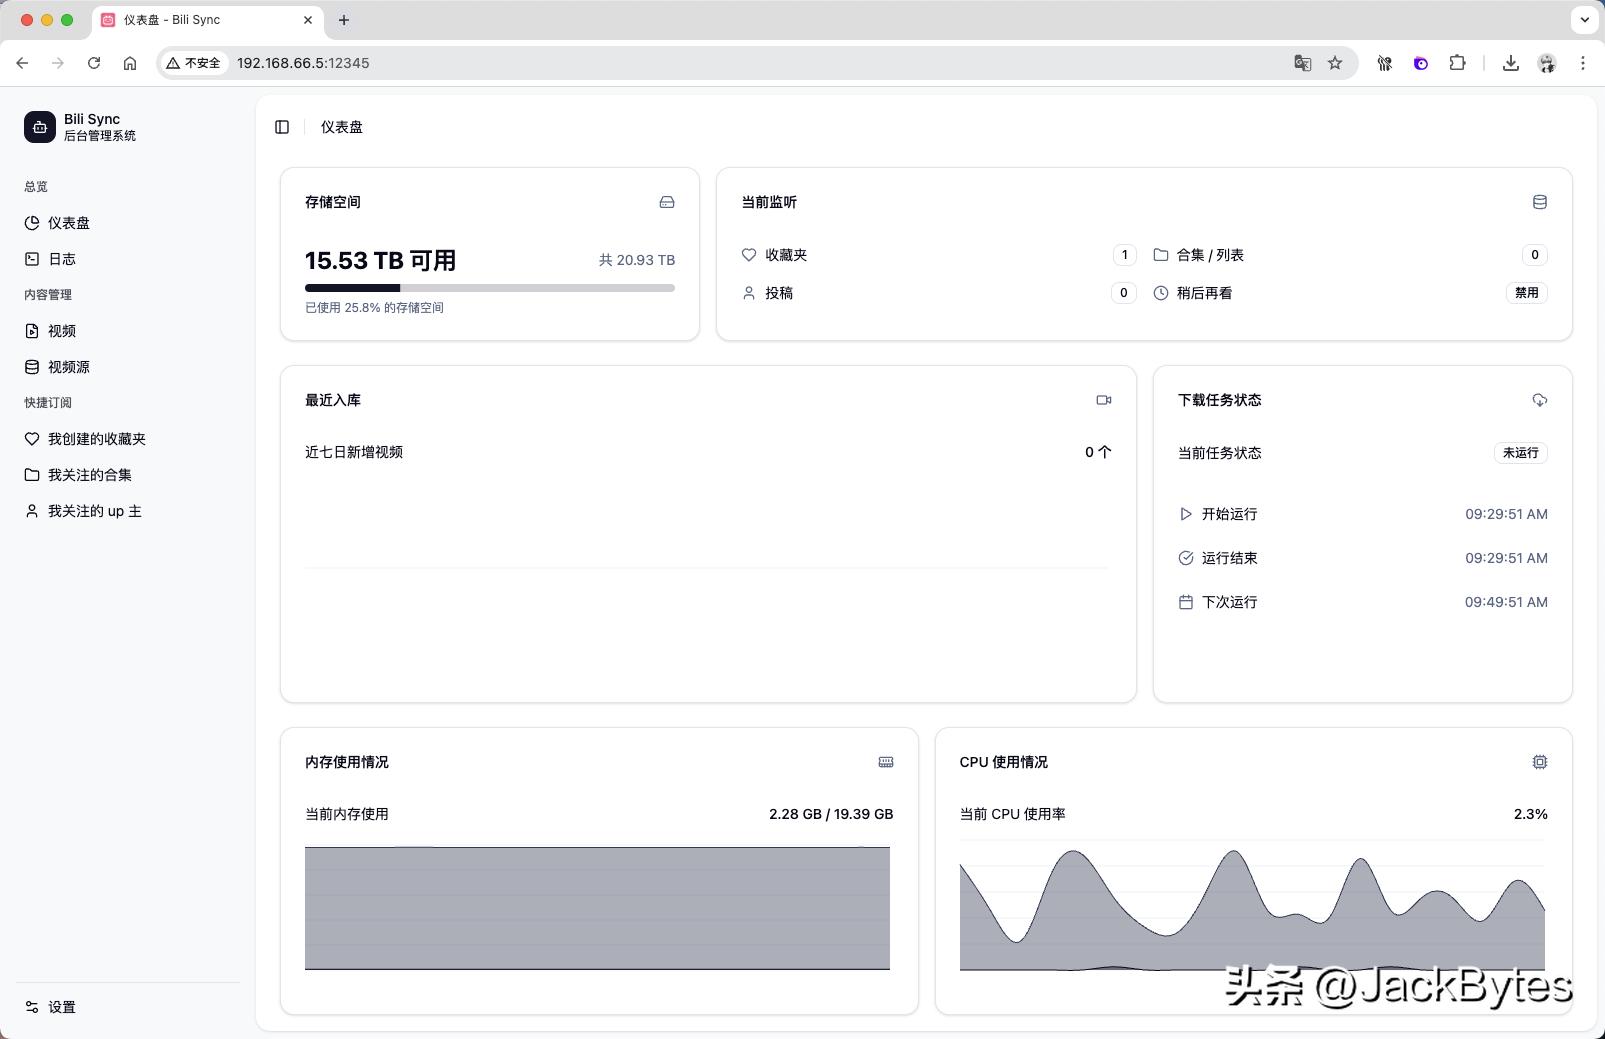Click the CPU chip icon on CPU 使用情况 card
The image size is (1605, 1039).
point(1540,762)
